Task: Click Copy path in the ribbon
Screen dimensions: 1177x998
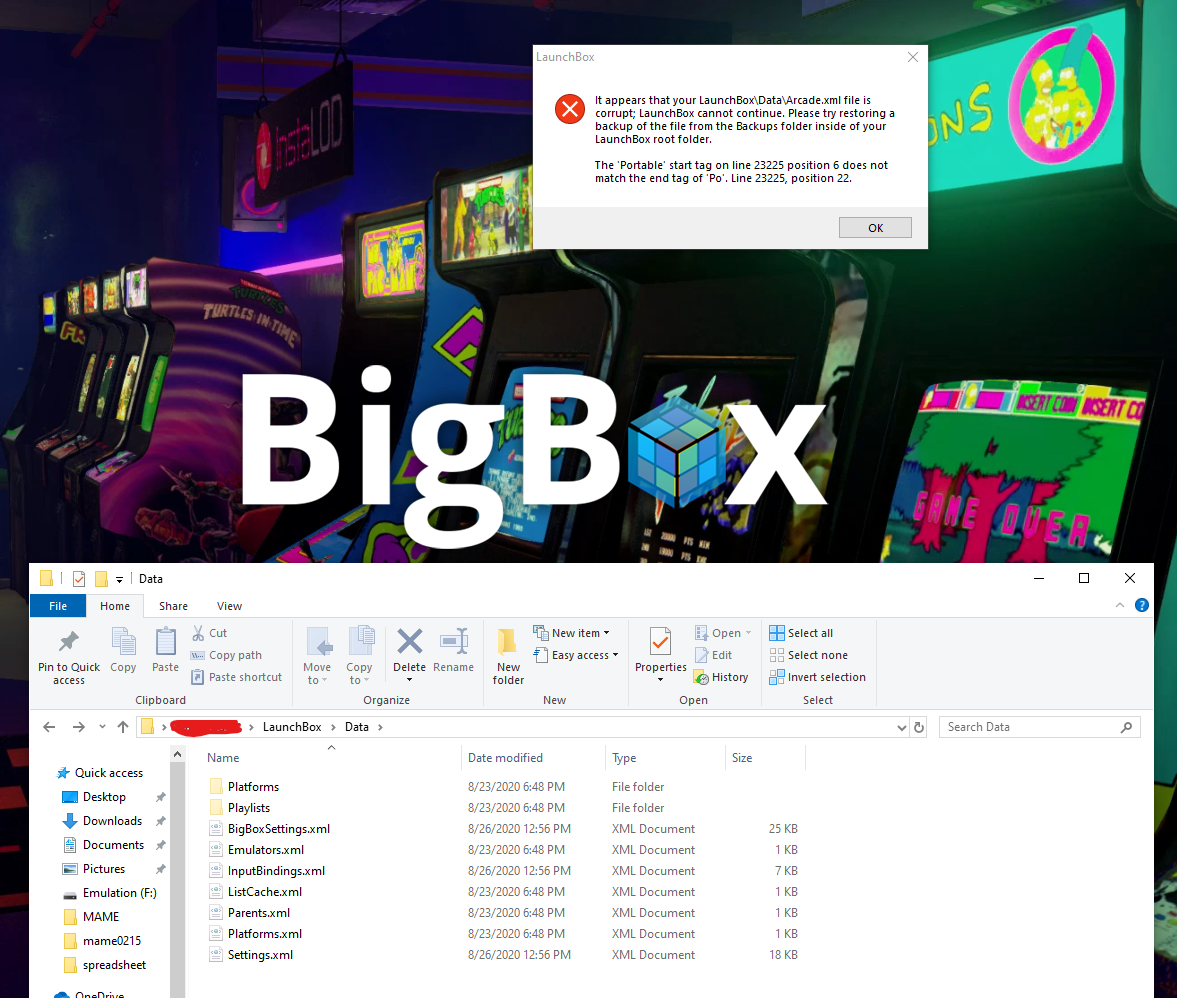Action: [226, 655]
